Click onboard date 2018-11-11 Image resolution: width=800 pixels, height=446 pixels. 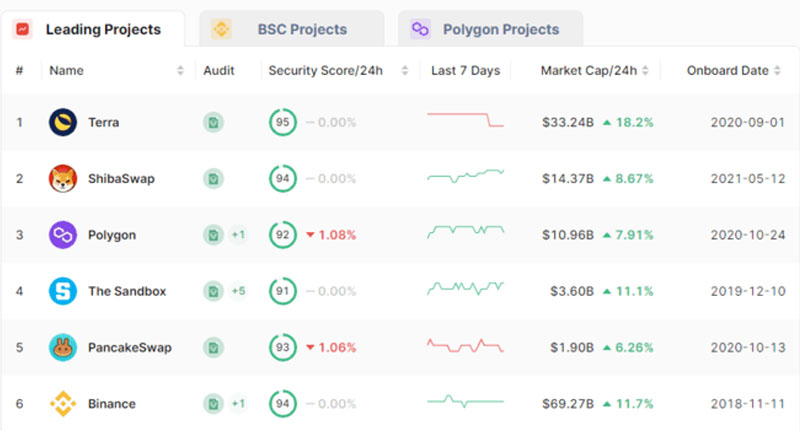pyautogui.click(x=748, y=404)
